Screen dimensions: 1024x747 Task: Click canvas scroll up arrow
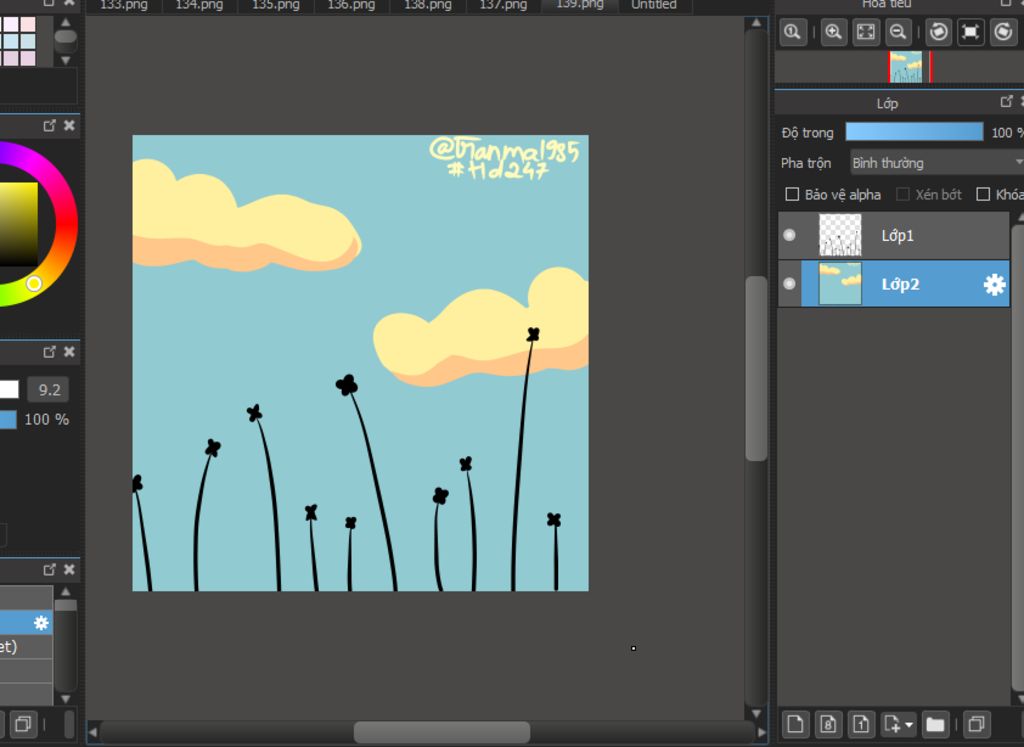tap(756, 23)
